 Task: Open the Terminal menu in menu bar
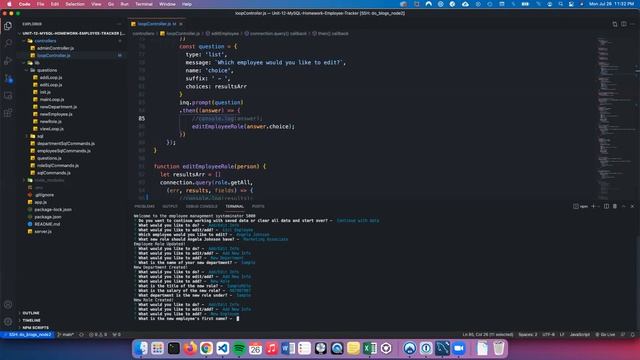pos(144,4)
